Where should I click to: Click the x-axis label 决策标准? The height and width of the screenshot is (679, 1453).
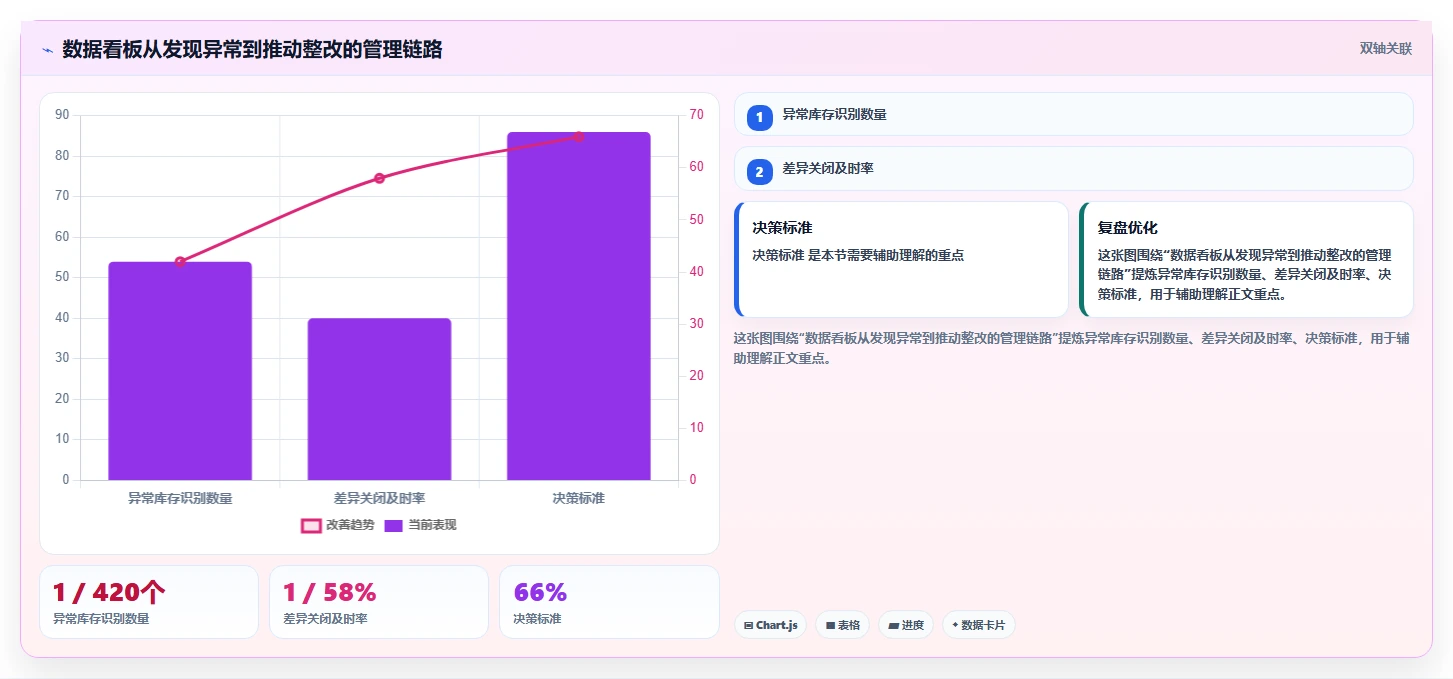[x=578, y=497]
